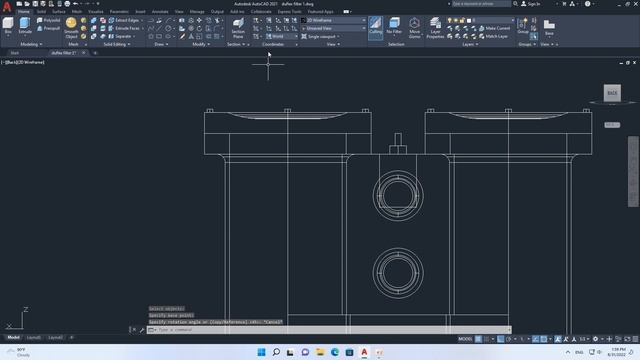Close the dufflex filter drawing tab
The width and height of the screenshot is (640, 360).
[84, 53]
